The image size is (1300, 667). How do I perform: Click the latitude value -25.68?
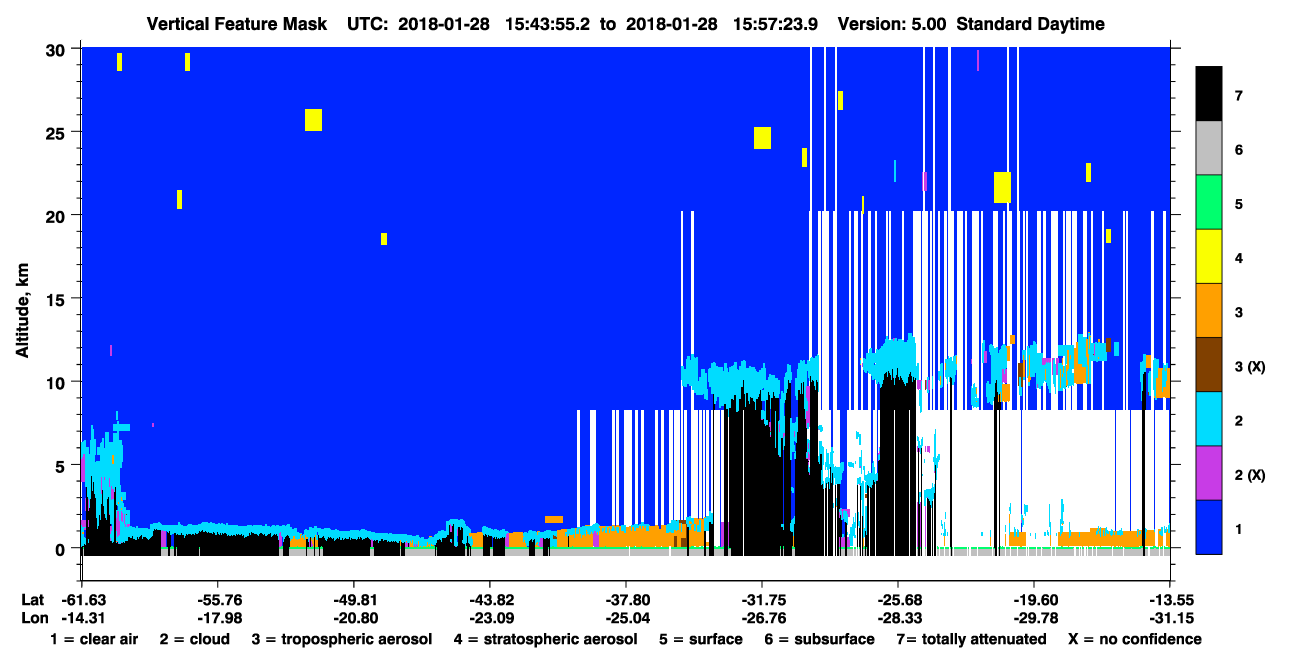point(898,600)
